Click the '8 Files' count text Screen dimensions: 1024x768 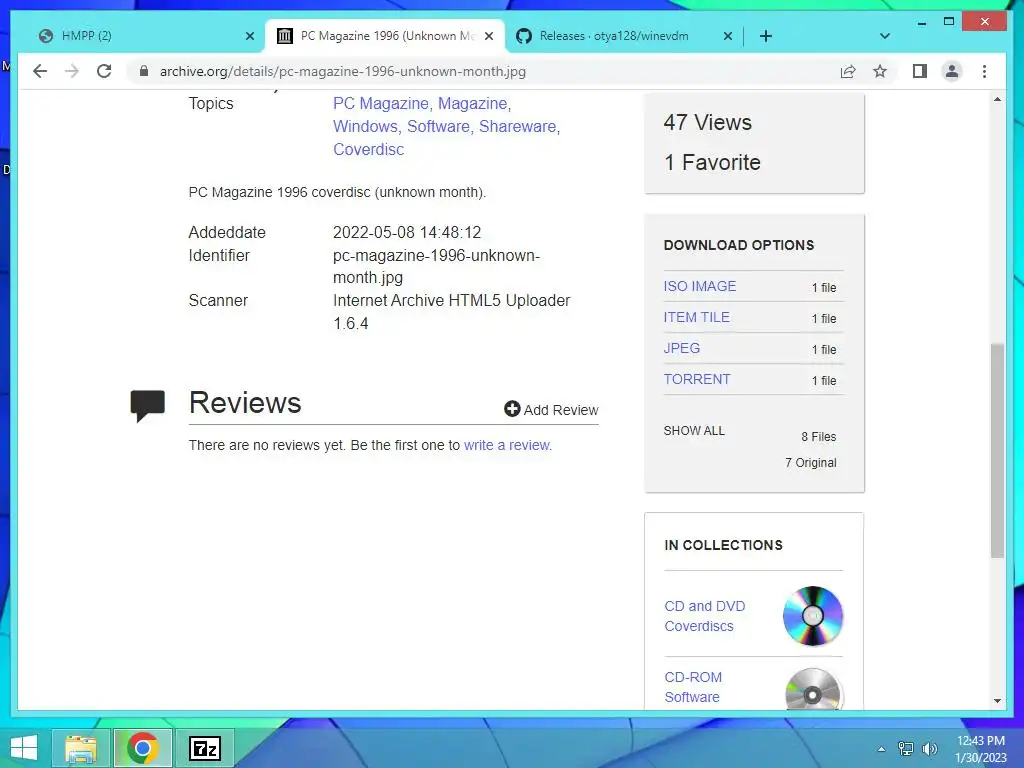coord(818,436)
